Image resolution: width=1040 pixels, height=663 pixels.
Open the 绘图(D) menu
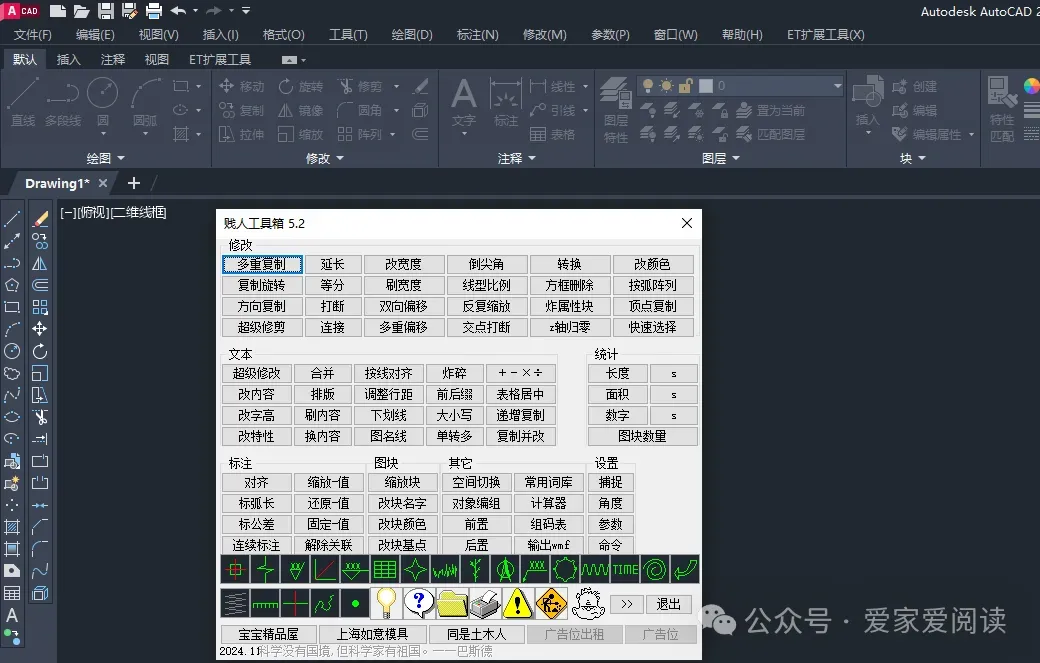coord(412,34)
